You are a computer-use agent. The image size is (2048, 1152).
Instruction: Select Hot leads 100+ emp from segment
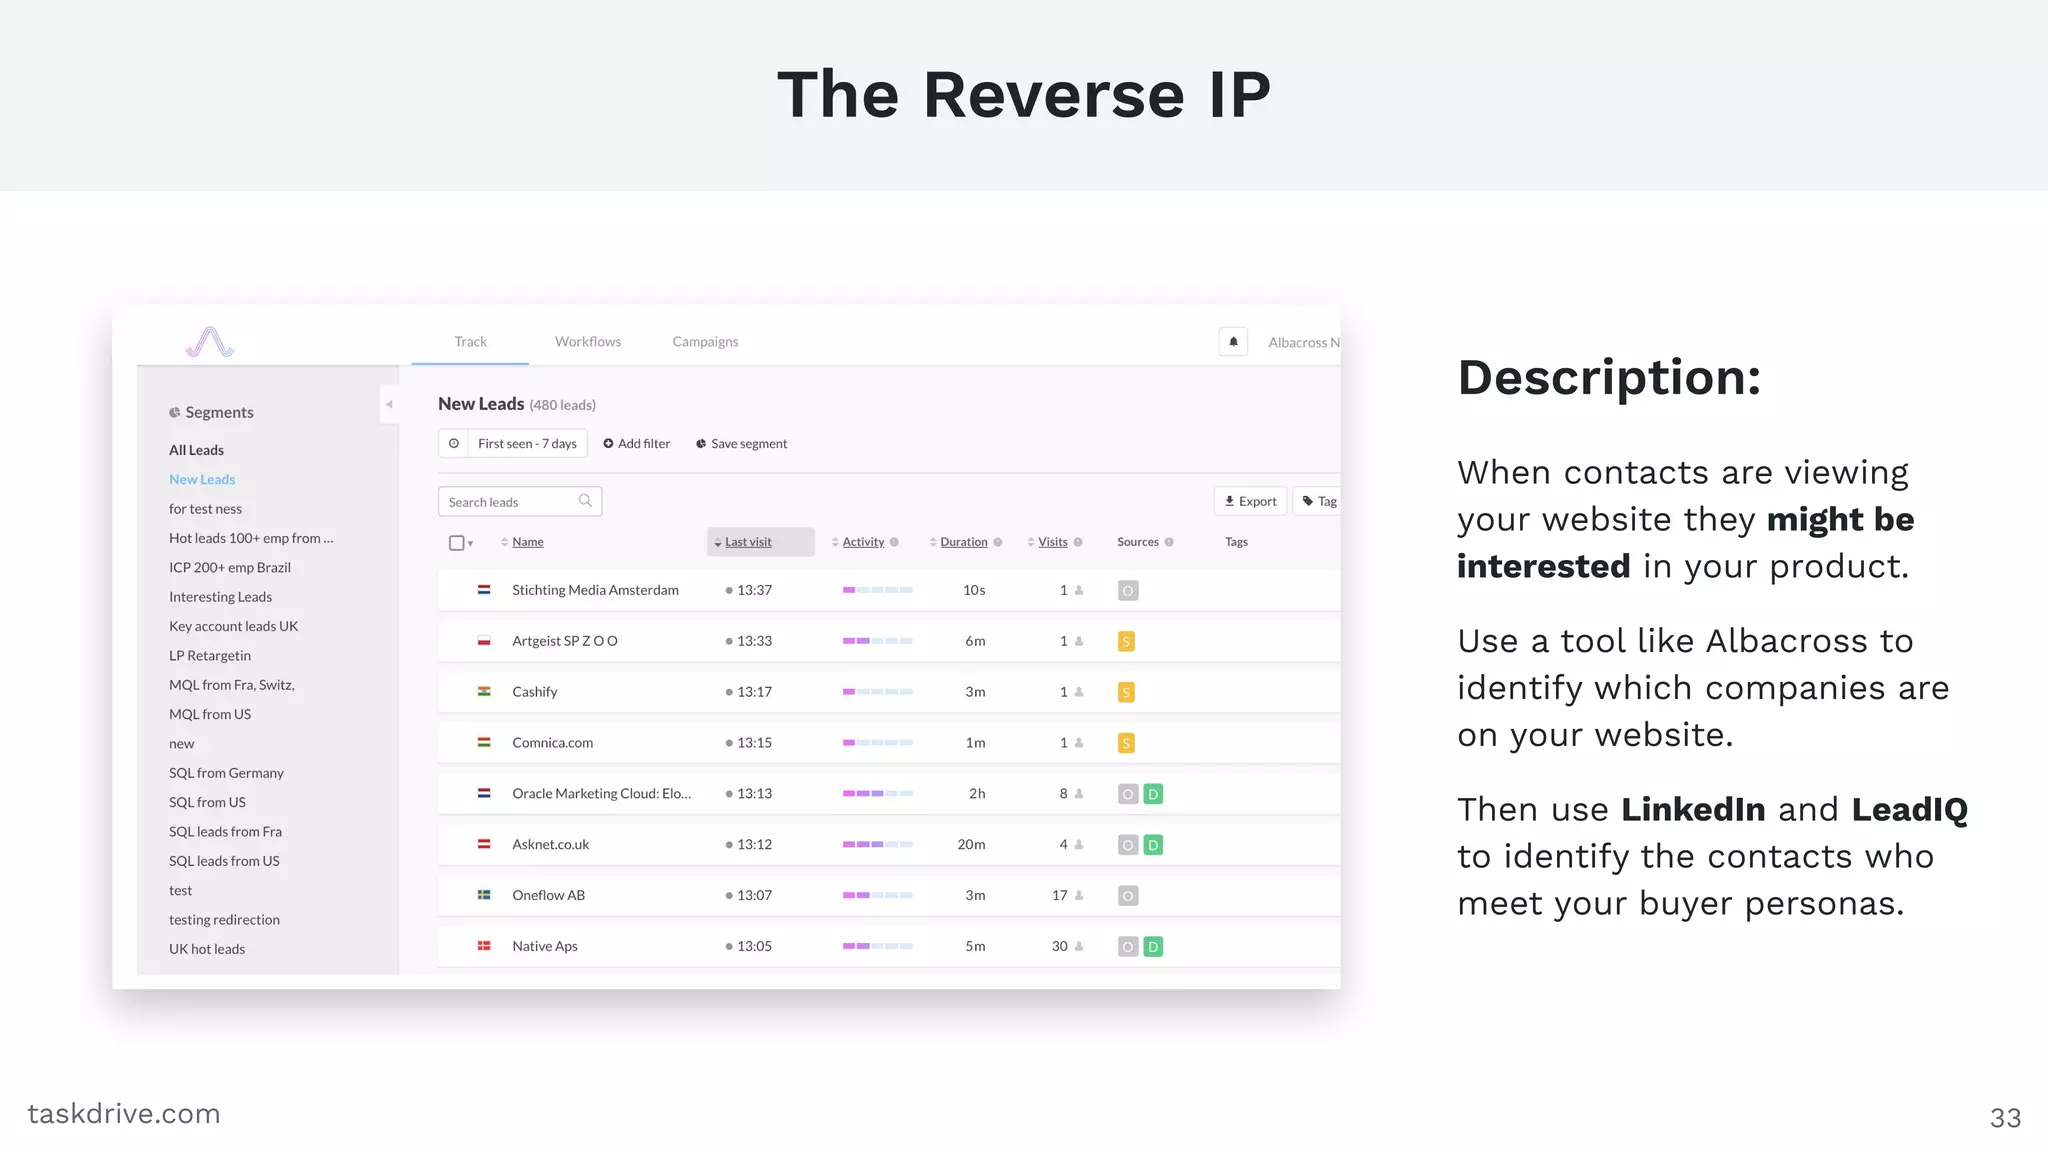(251, 538)
